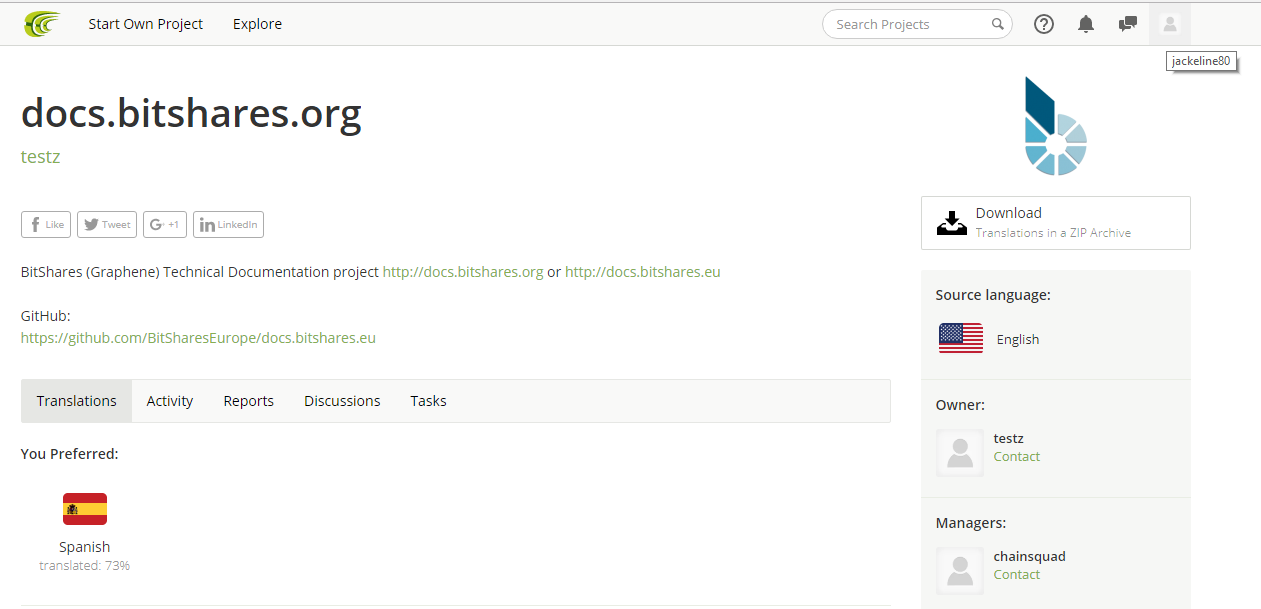Open the Explore menu item

point(257,24)
